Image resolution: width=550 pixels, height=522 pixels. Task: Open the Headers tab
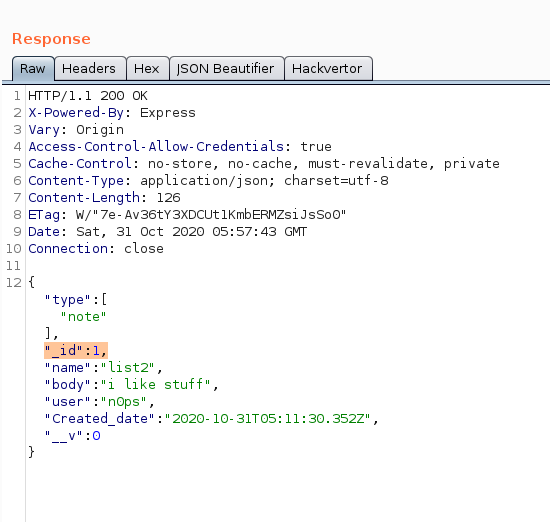pyautogui.click(x=90, y=68)
